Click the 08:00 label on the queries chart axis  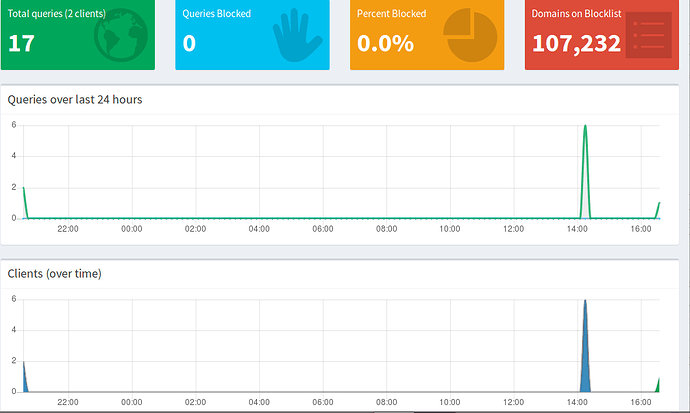coord(386,229)
